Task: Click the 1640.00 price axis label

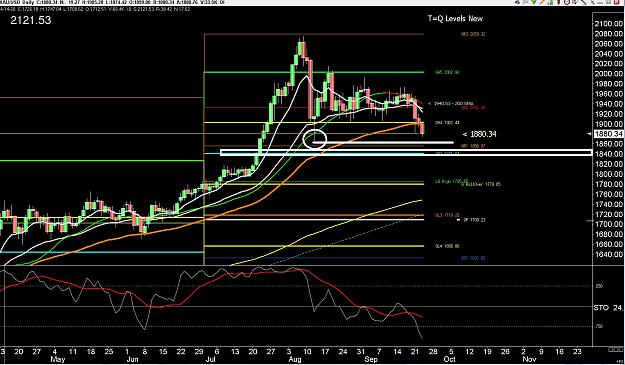Action: [609, 254]
